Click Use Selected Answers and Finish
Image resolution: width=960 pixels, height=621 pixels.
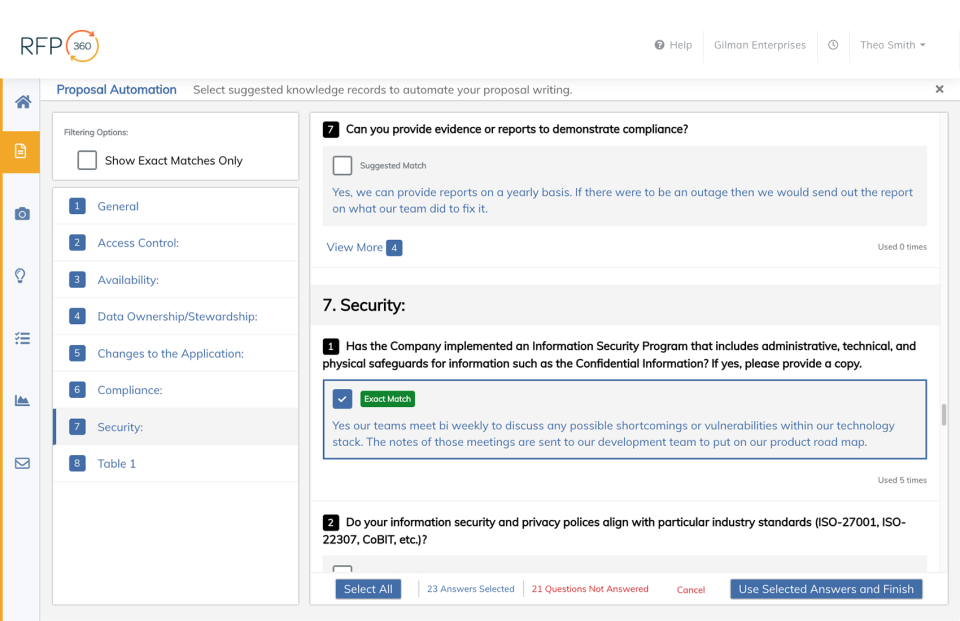tap(826, 589)
